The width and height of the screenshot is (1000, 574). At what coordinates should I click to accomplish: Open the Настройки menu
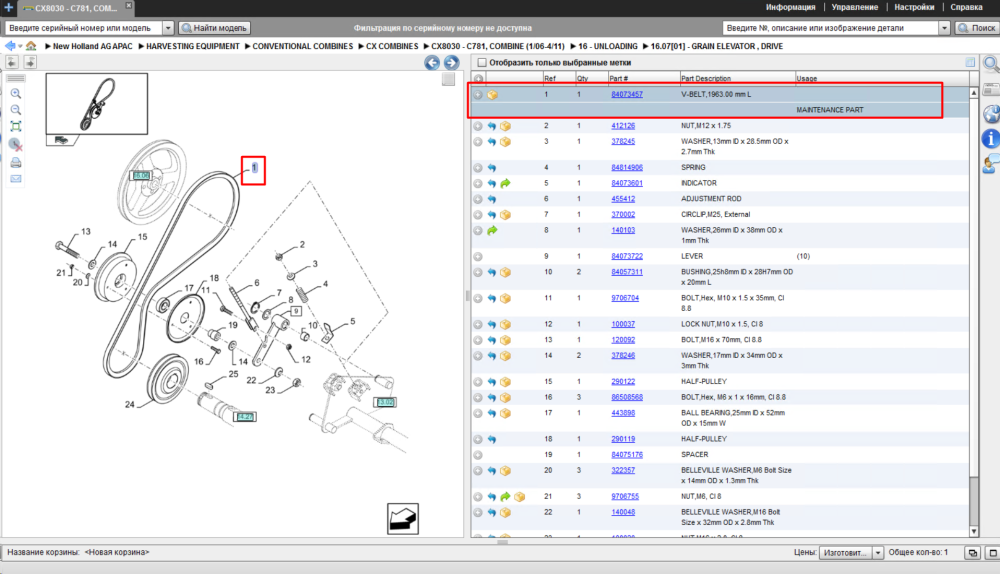click(914, 7)
